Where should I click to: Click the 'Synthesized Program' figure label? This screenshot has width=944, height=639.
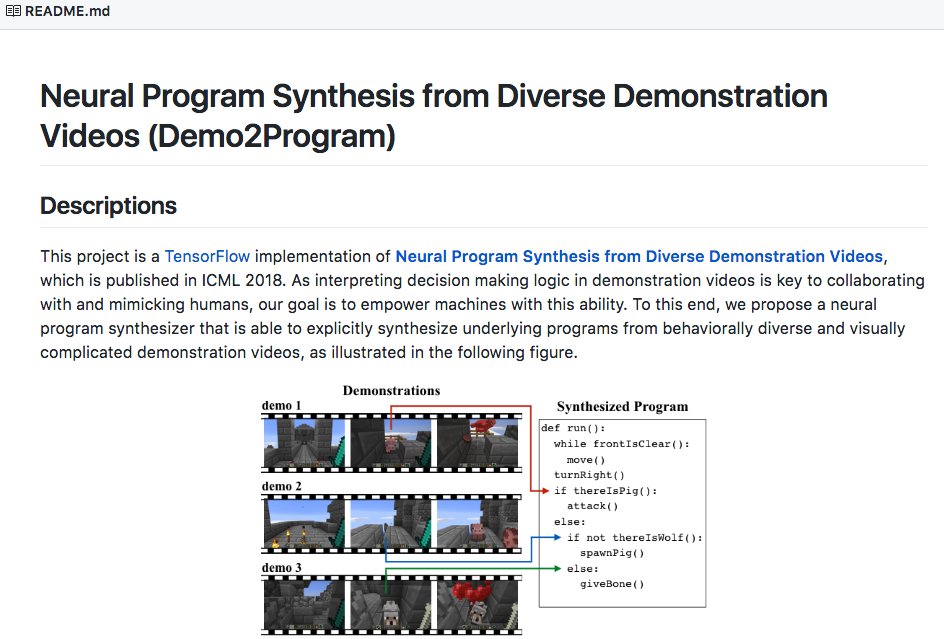click(x=623, y=407)
